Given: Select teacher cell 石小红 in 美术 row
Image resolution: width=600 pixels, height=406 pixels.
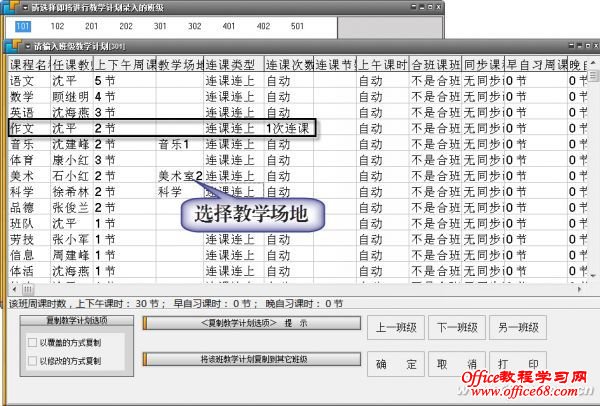Looking at the screenshot, I should 72,176.
